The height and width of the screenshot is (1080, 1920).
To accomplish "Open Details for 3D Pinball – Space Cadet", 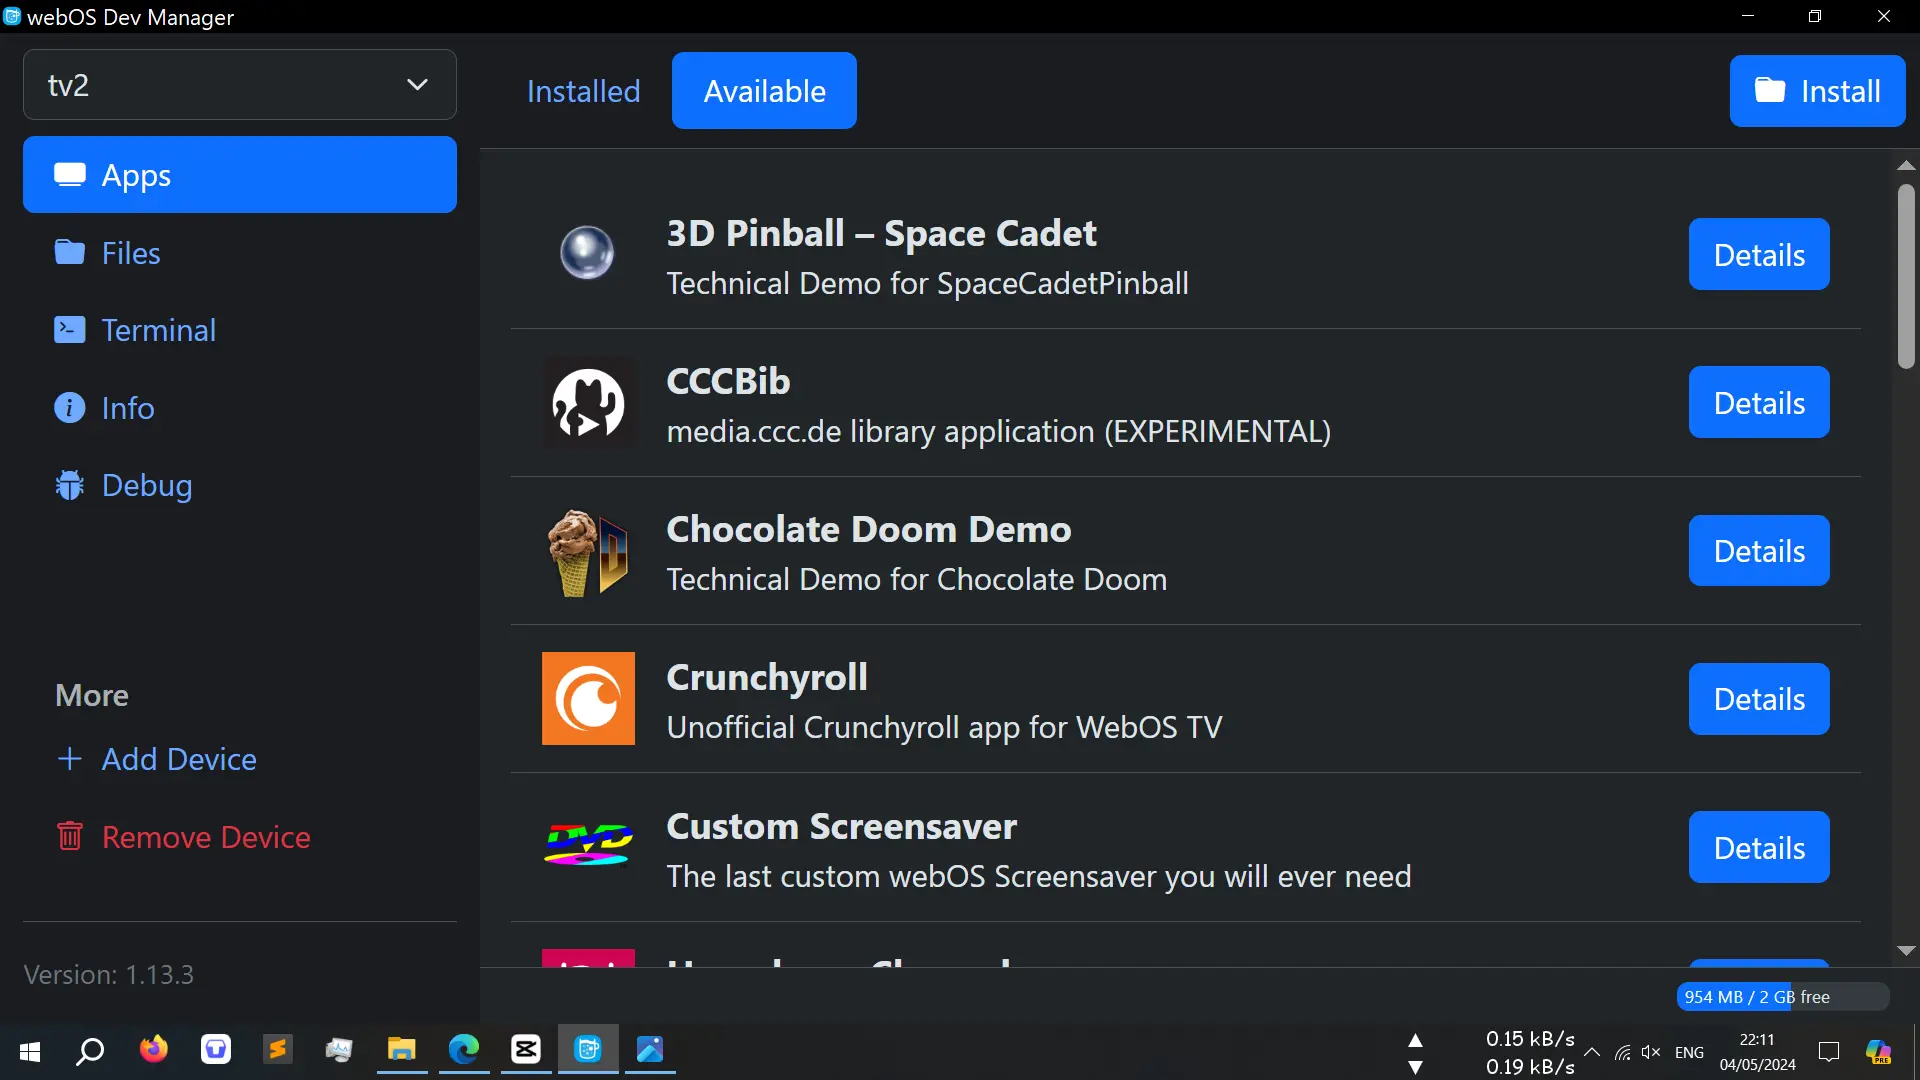I will (x=1759, y=254).
